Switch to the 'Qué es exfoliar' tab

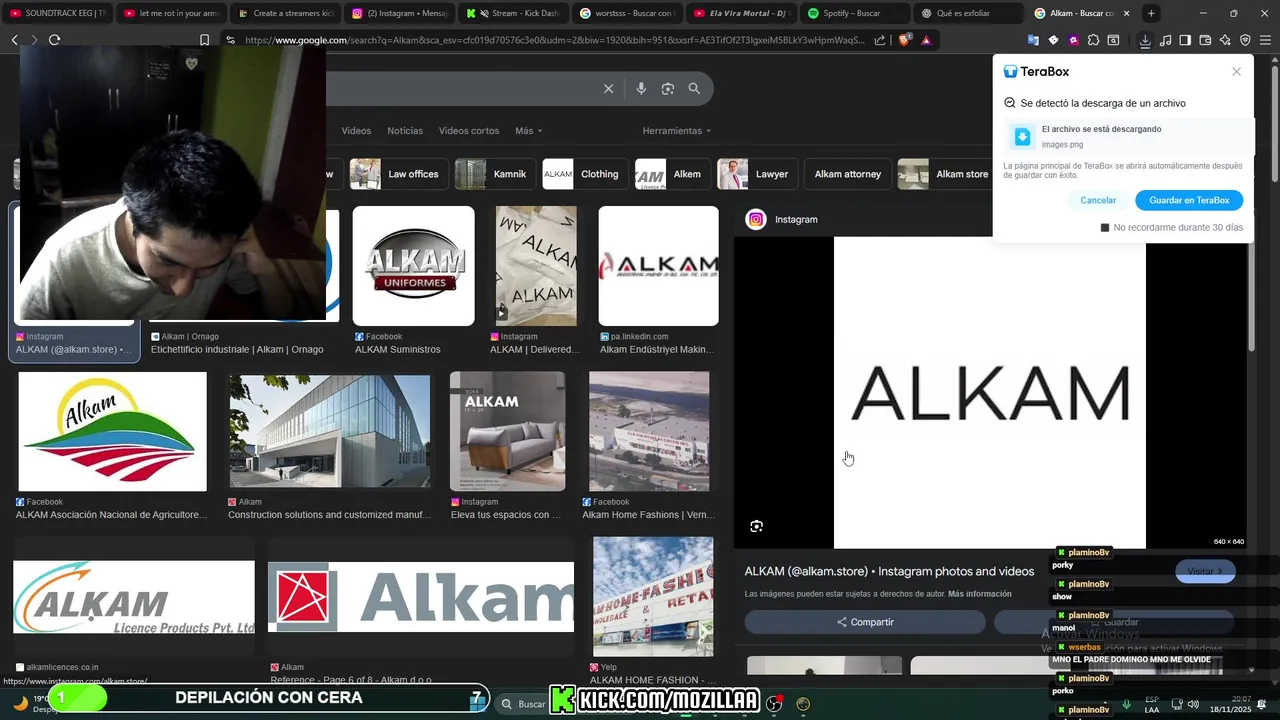click(969, 13)
